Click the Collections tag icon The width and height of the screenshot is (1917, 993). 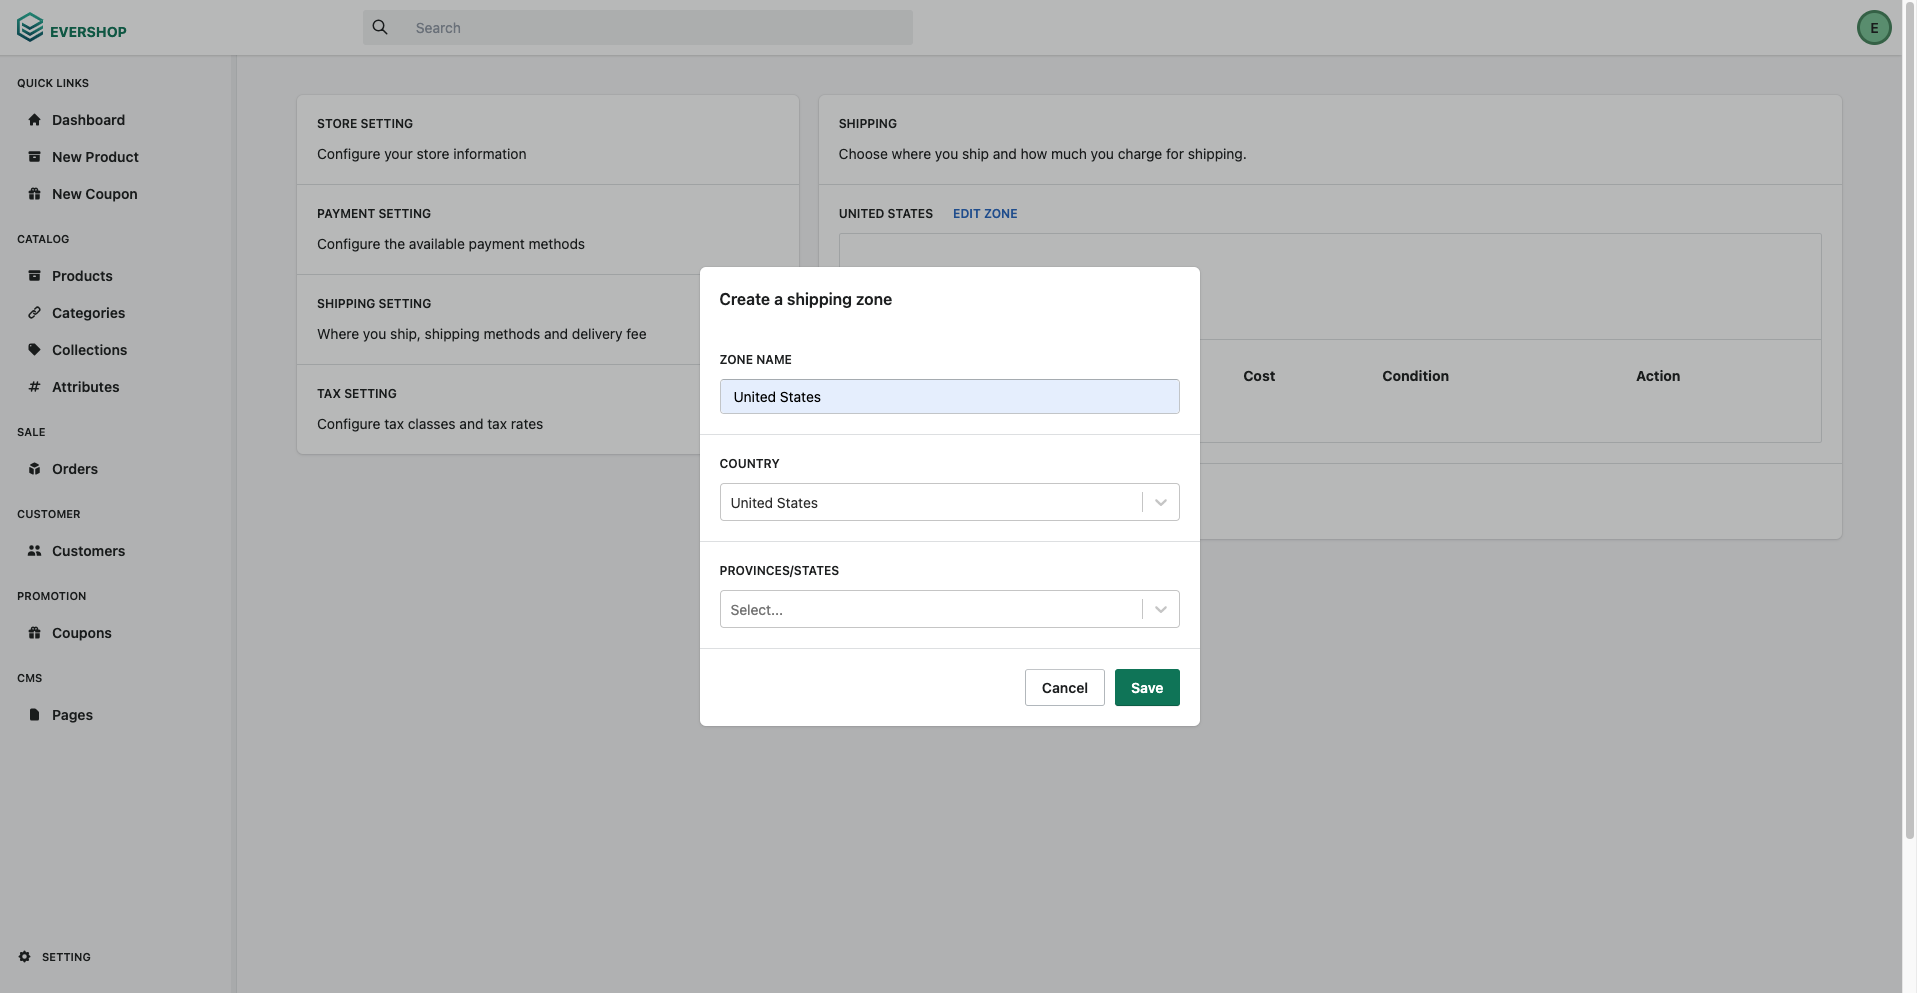click(35, 350)
